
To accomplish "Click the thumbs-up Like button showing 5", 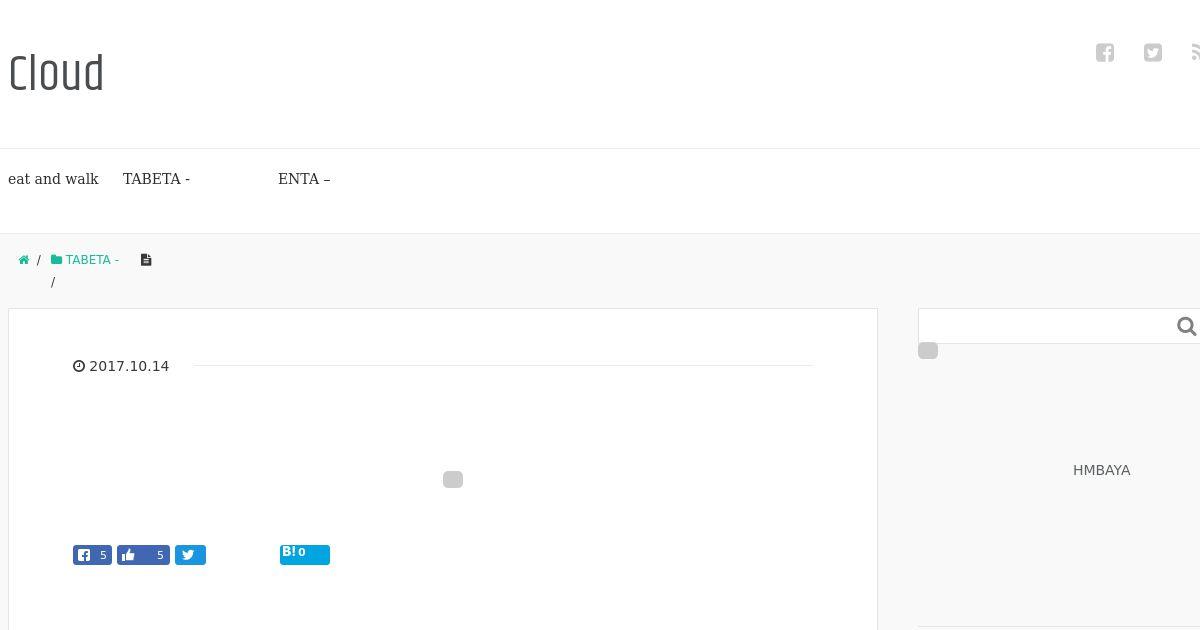I will (143, 555).
